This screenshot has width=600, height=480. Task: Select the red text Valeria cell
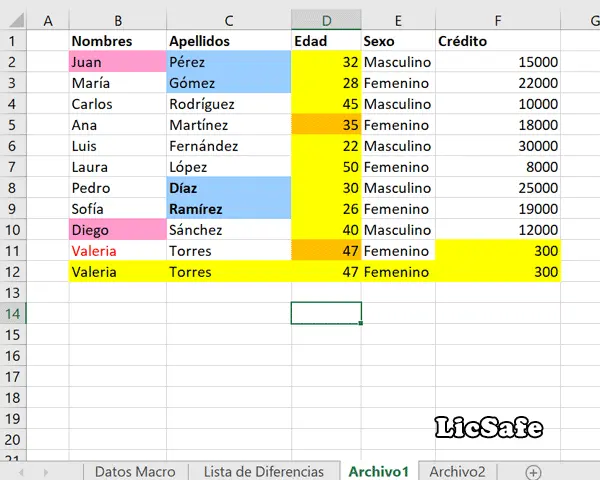point(117,251)
